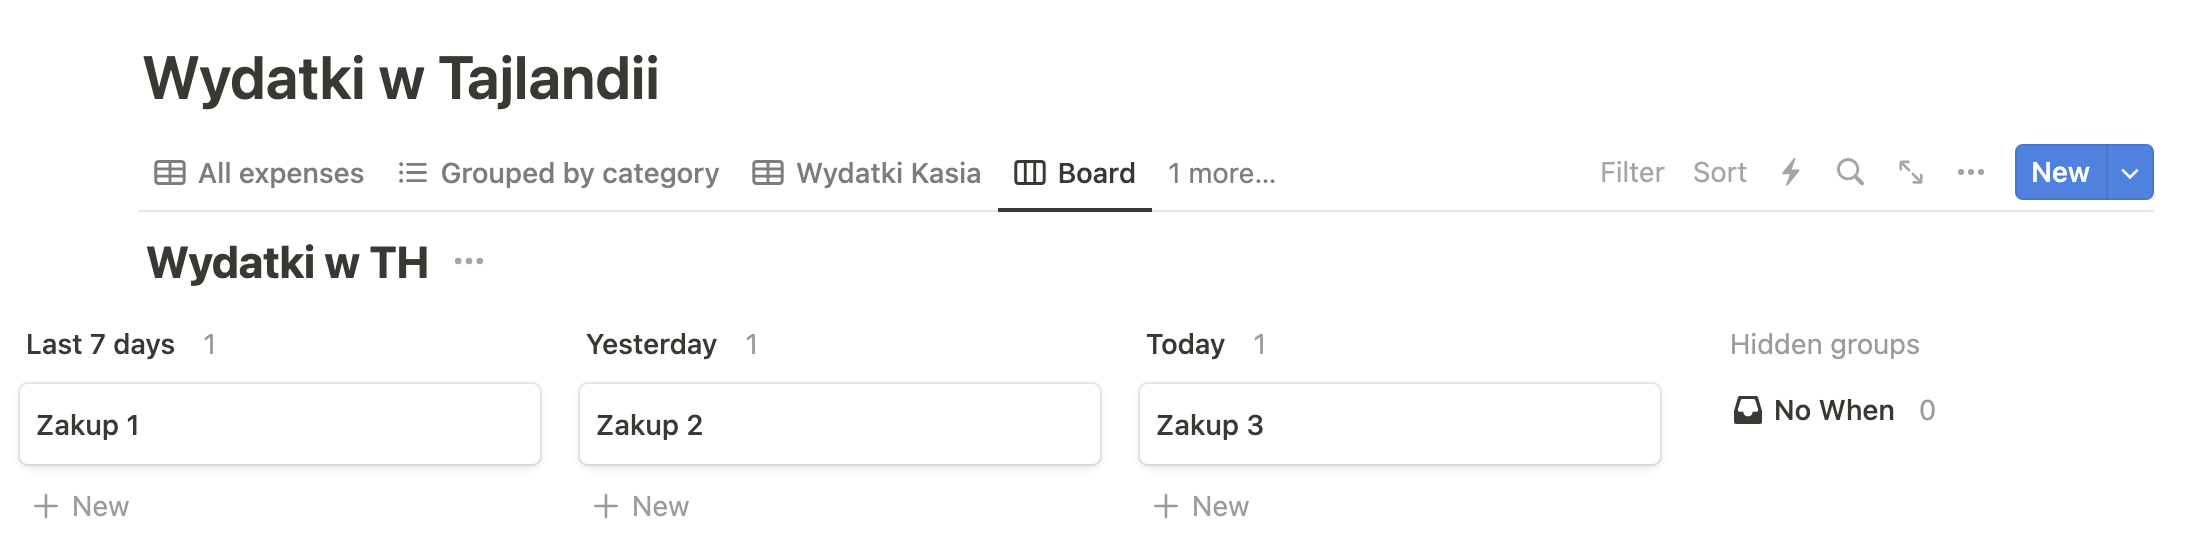The image size is (2190, 558).
Task: Expand the blue New button dropdown arrow
Action: click(2130, 173)
